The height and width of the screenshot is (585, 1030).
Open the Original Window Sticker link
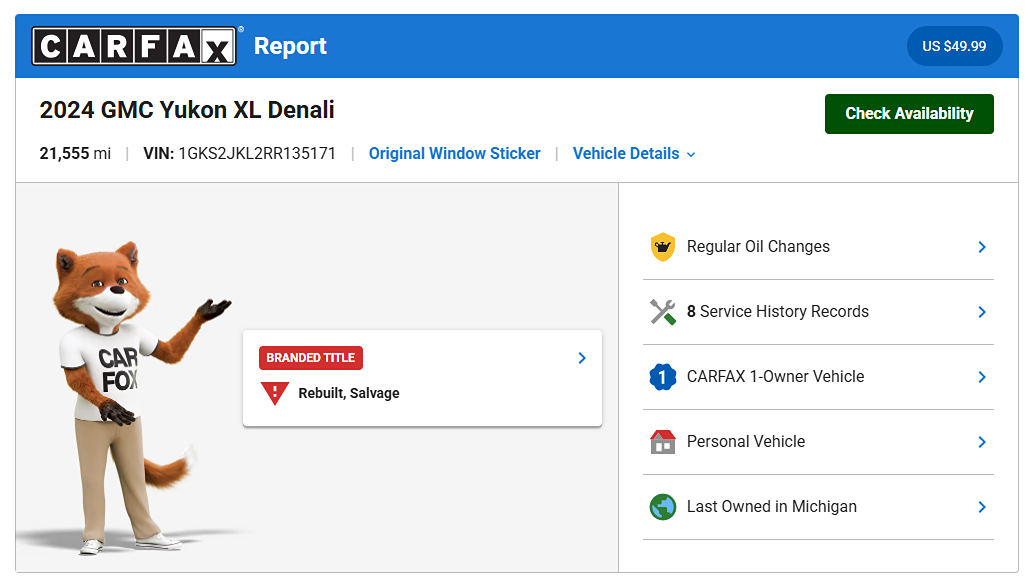(x=455, y=154)
